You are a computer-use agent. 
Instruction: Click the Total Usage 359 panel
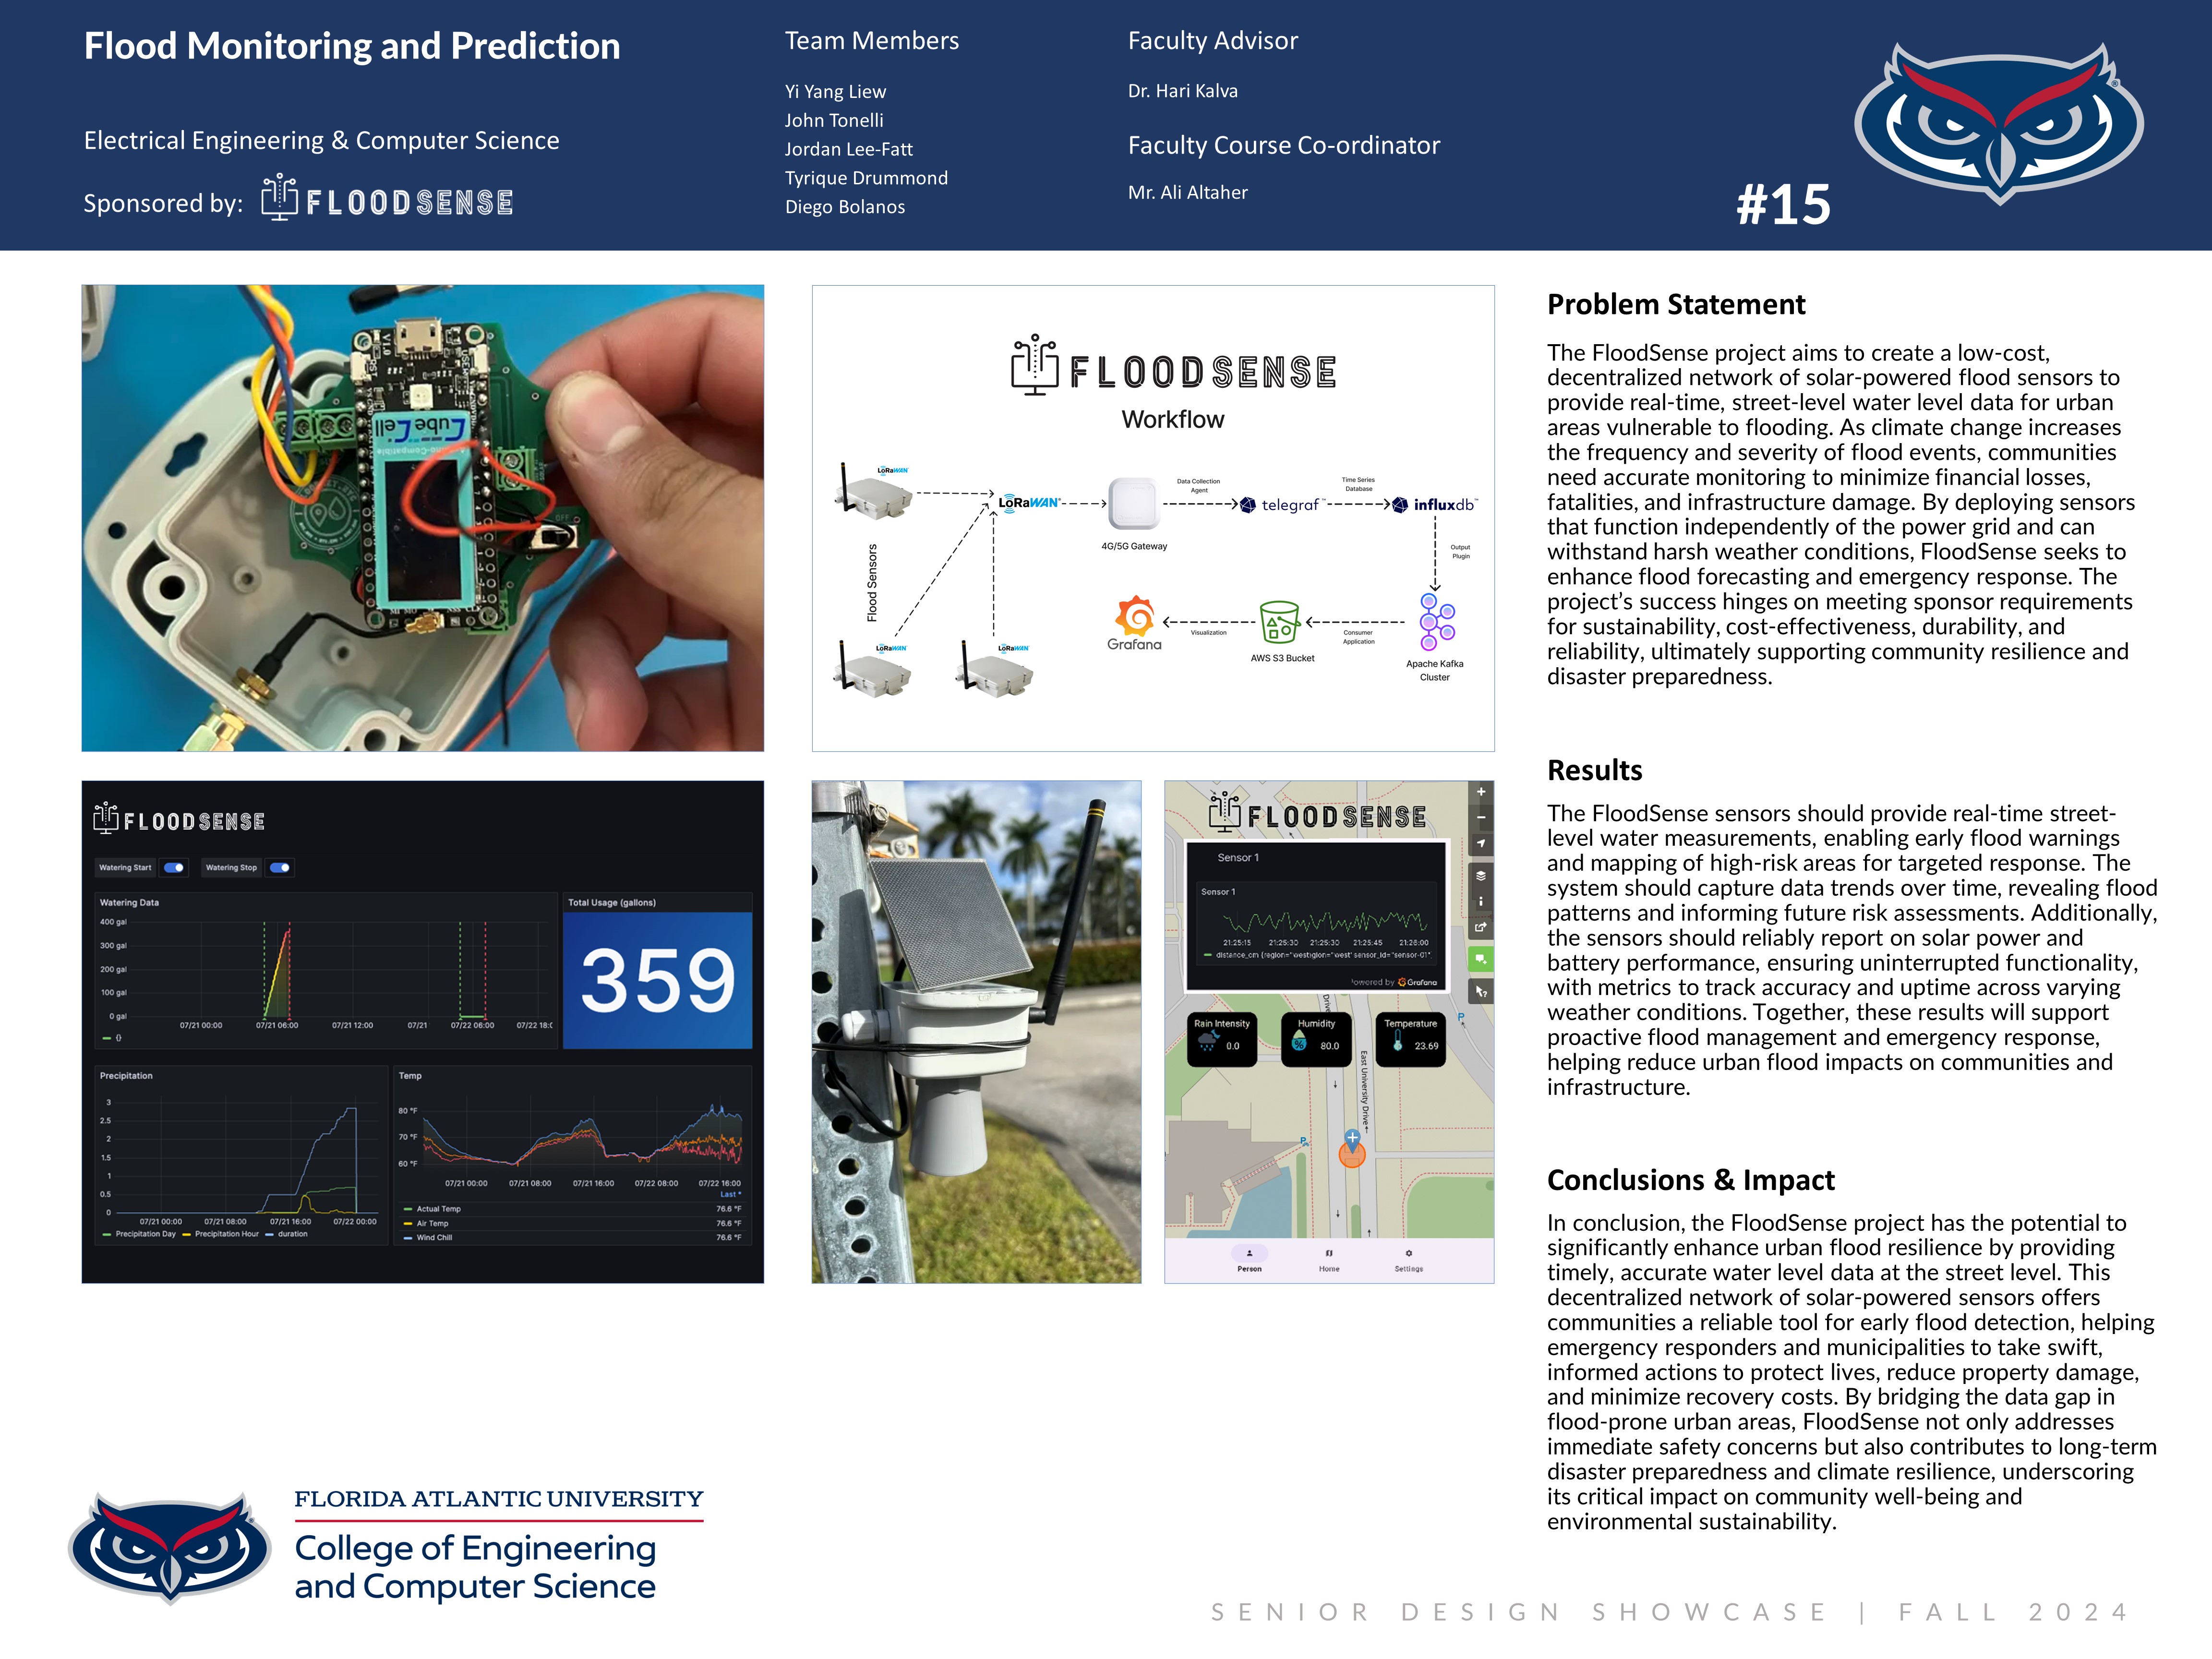(657, 979)
